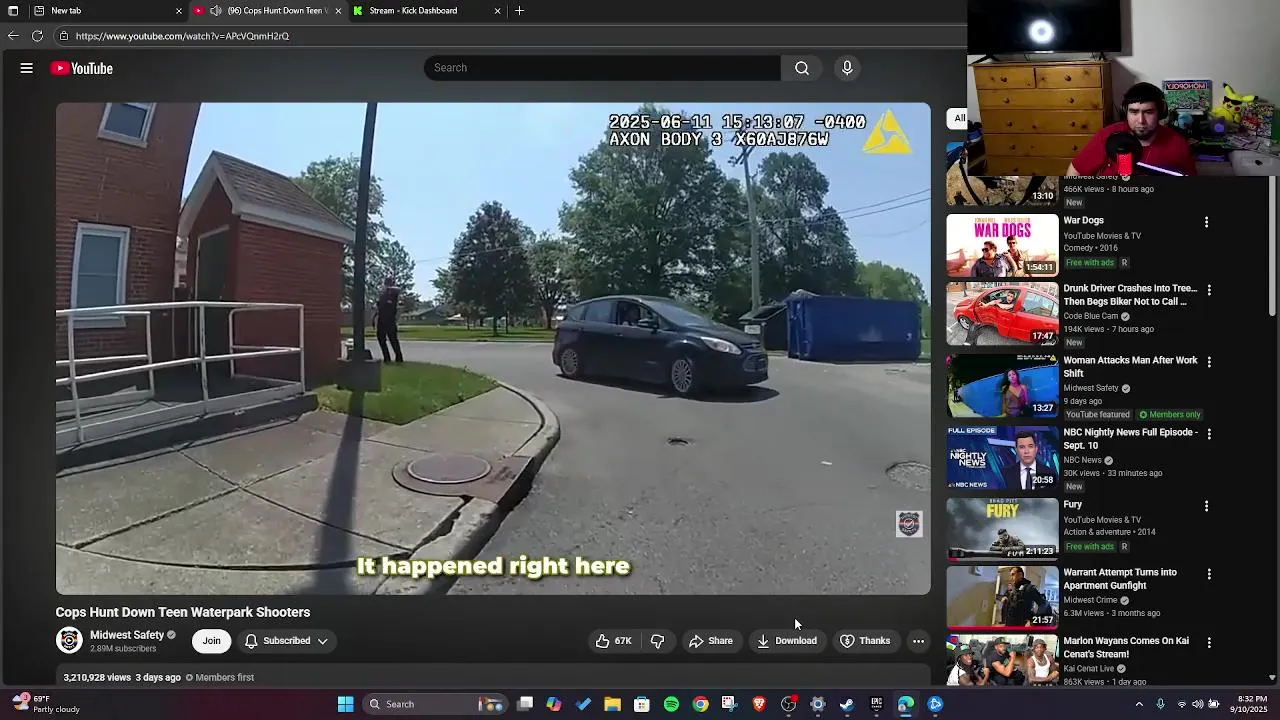The height and width of the screenshot is (720, 1280).
Task: Open Microsoft Store from the taskbar
Action: point(642,704)
